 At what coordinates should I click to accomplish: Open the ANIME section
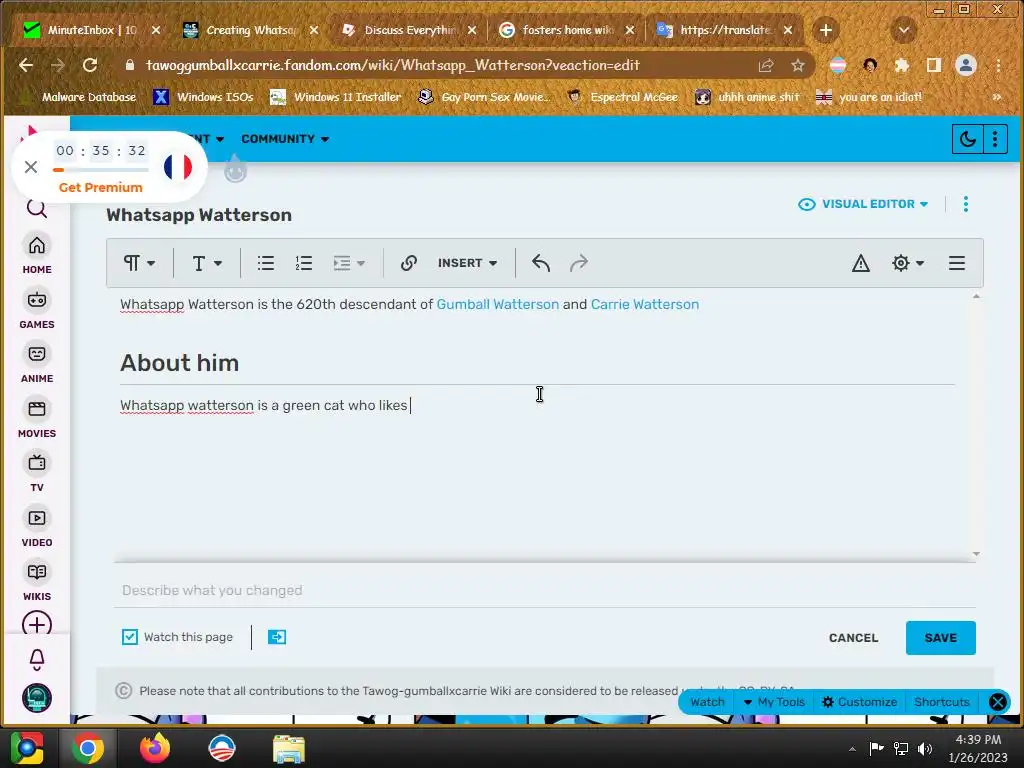coord(37,364)
